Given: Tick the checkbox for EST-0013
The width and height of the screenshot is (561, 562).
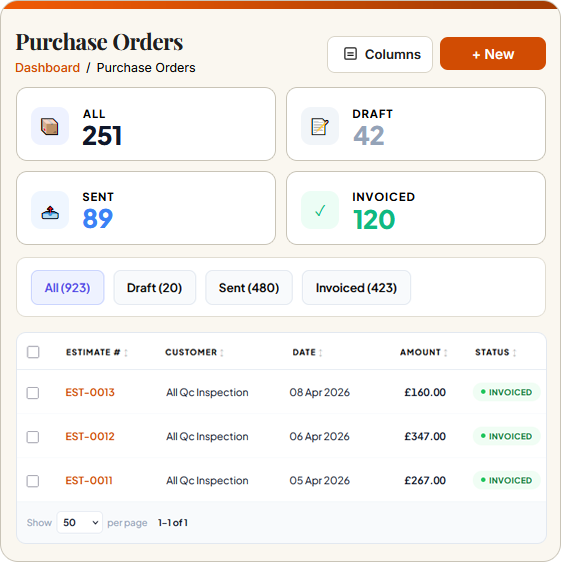Looking at the screenshot, I should click(33, 393).
